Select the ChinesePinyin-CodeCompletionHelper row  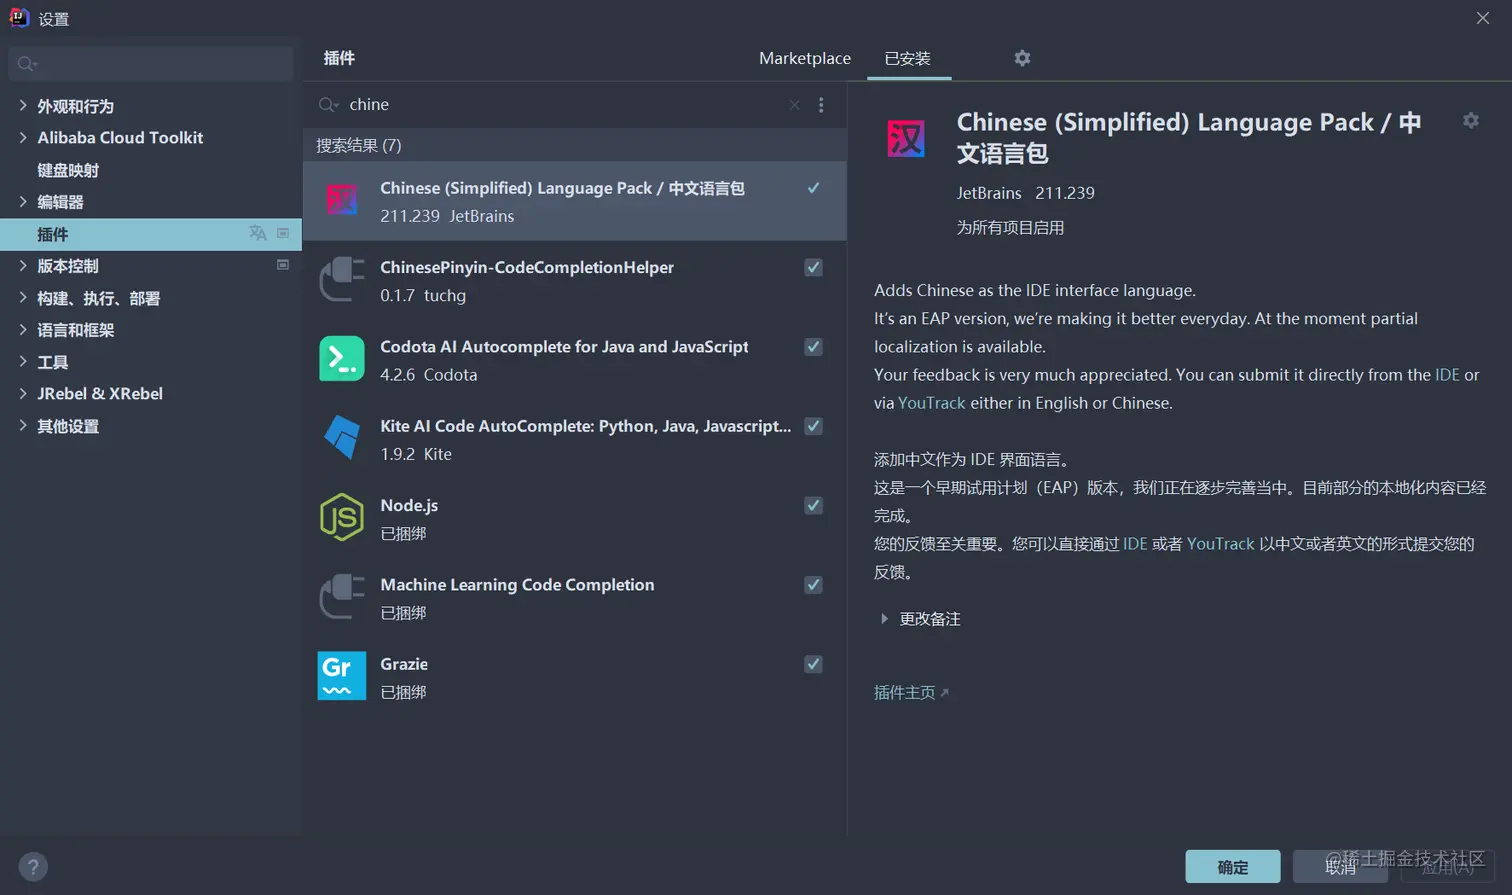click(x=575, y=281)
